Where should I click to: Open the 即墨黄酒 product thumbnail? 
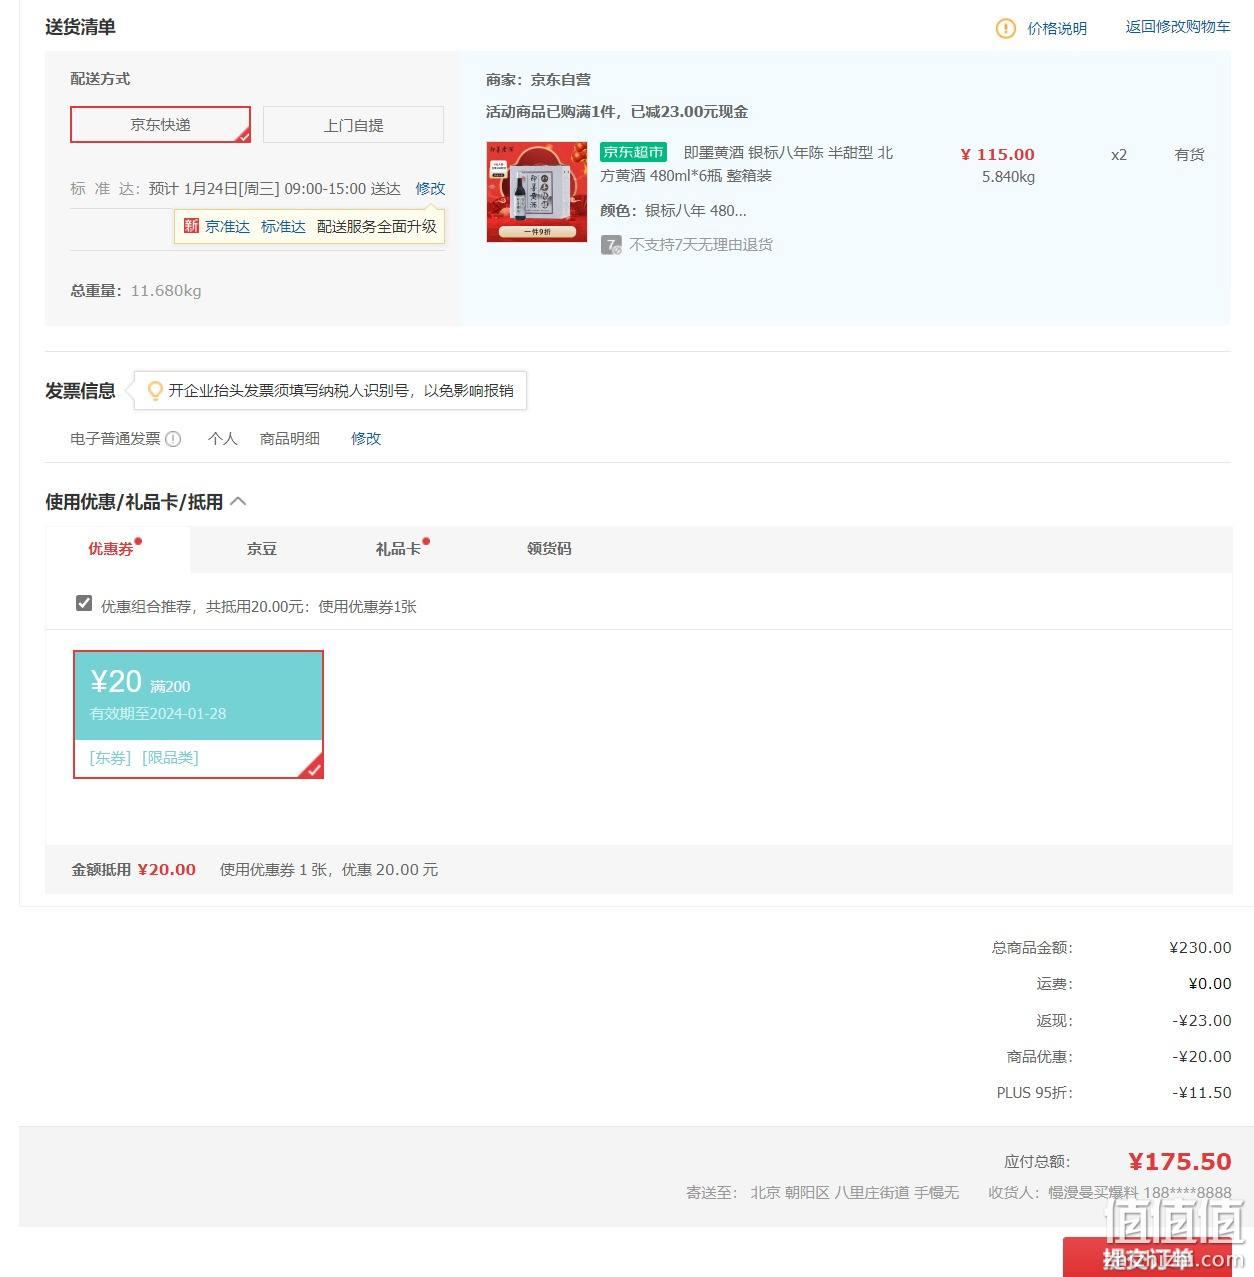point(537,192)
